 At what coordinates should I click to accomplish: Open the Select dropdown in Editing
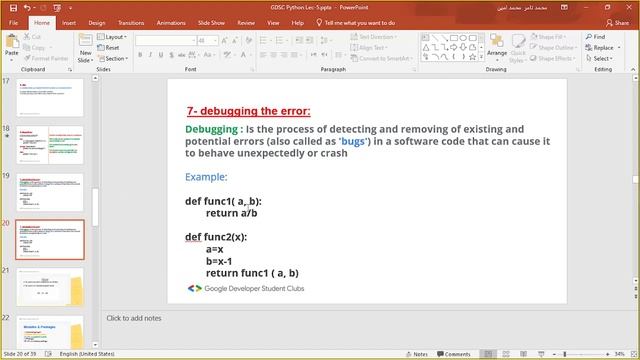point(600,58)
